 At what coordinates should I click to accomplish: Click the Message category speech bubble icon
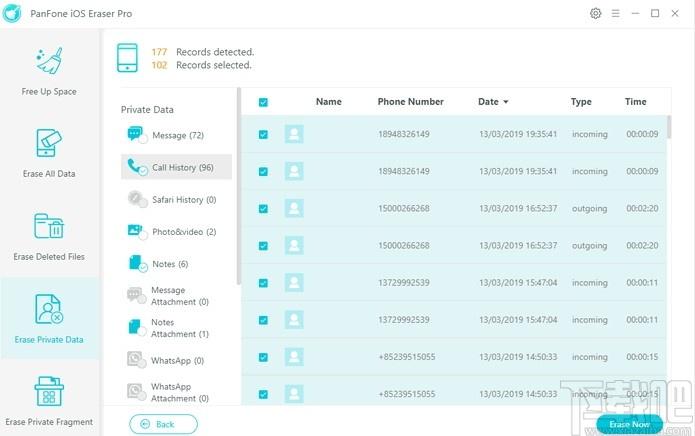click(136, 133)
